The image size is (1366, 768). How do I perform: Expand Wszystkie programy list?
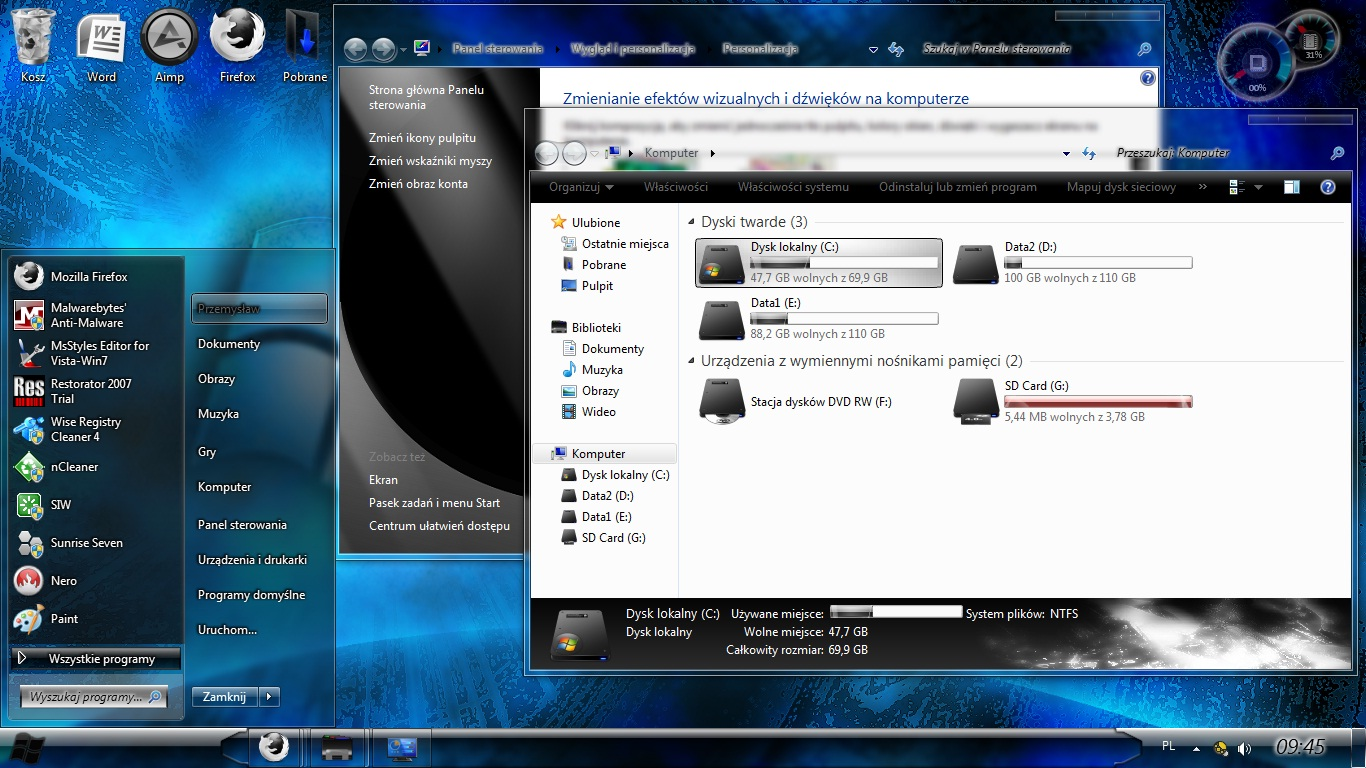tap(97, 659)
